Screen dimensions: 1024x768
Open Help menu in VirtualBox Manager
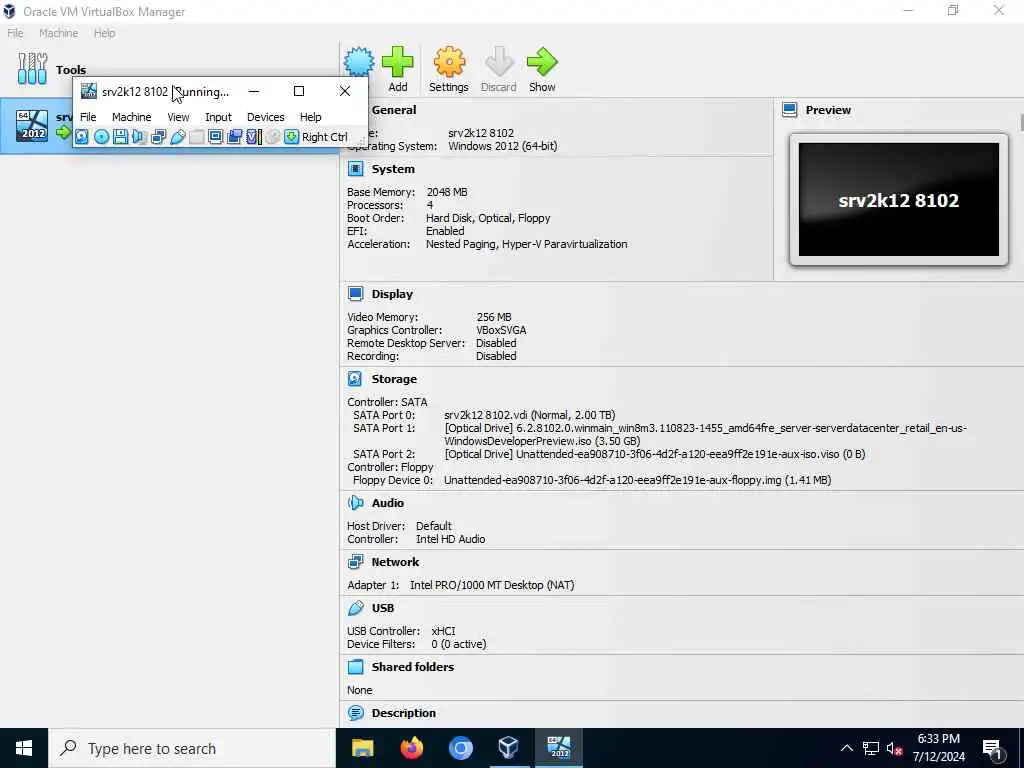(x=104, y=33)
